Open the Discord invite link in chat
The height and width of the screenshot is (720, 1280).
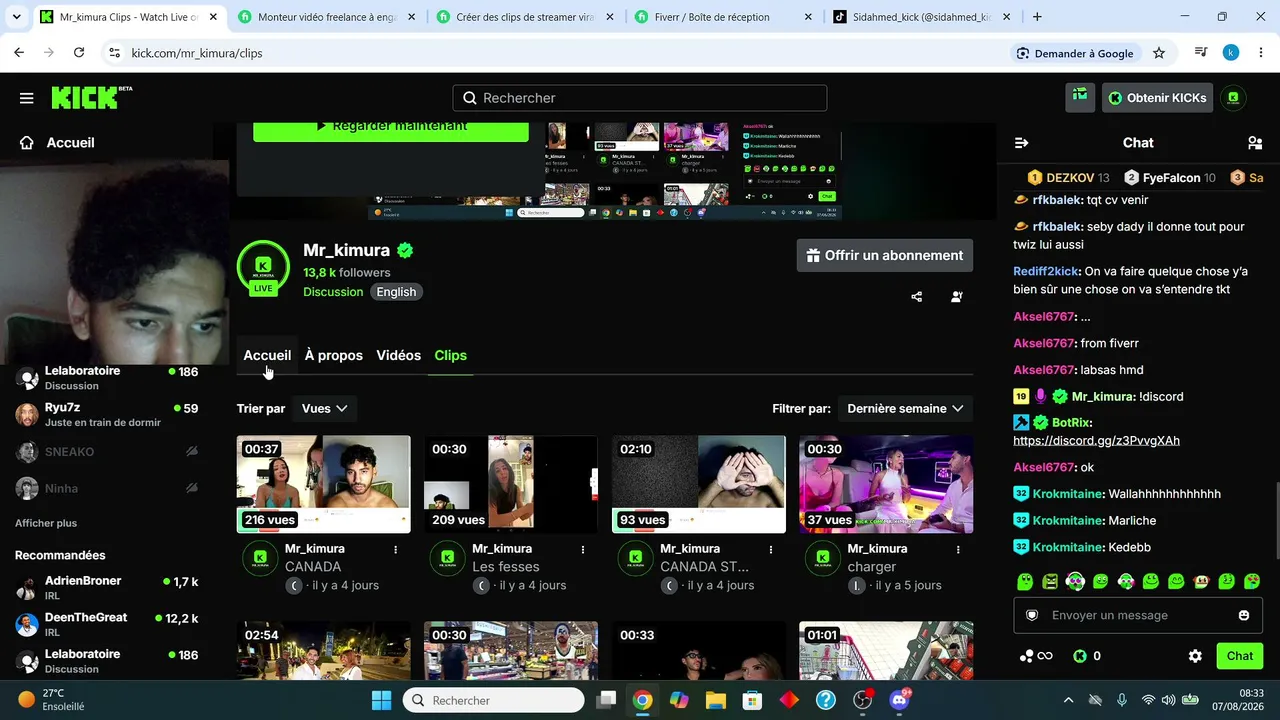click(1096, 441)
